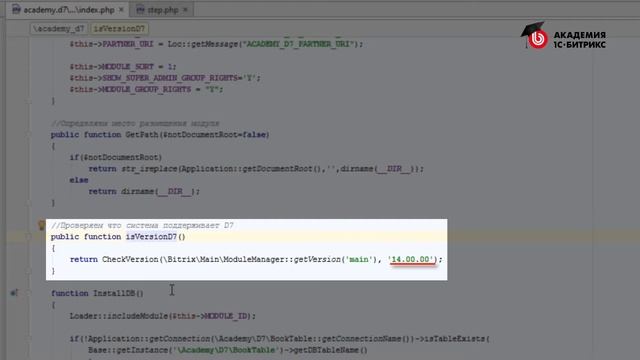
Task: Click the $this->MODULE_SORT assignment
Action: point(122,67)
